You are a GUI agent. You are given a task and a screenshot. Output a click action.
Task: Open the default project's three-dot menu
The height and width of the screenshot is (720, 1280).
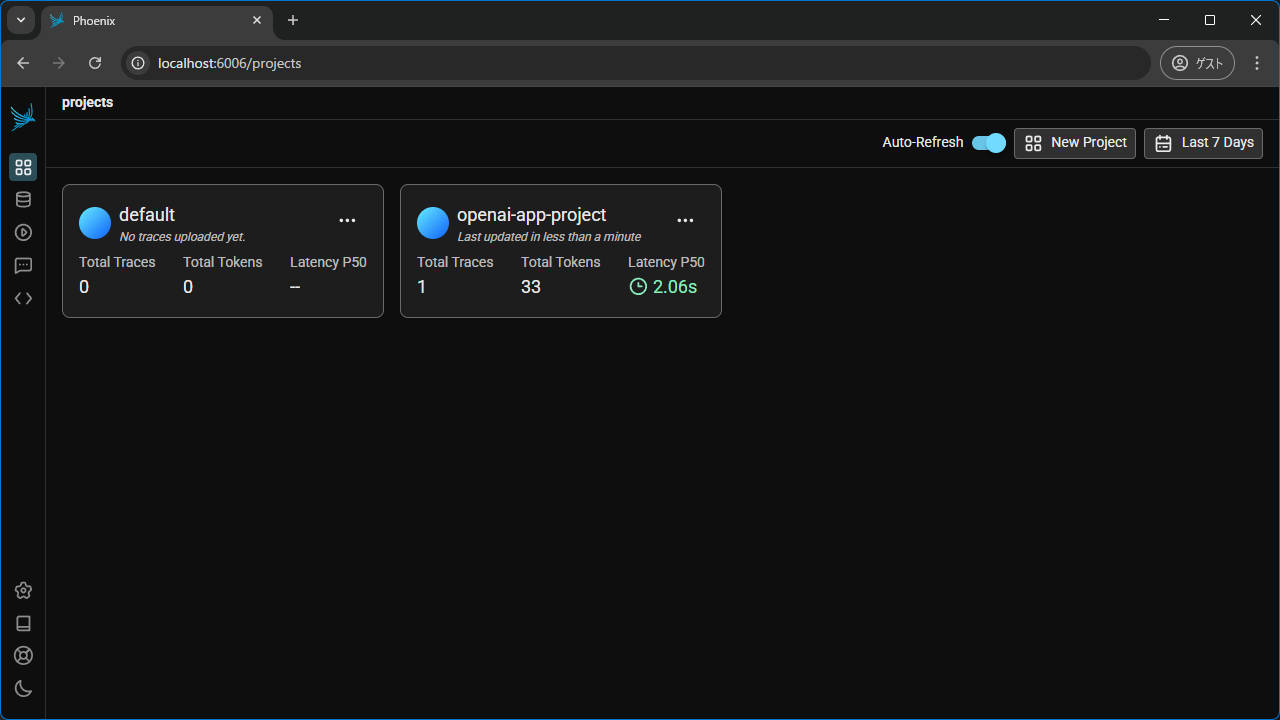point(347,220)
